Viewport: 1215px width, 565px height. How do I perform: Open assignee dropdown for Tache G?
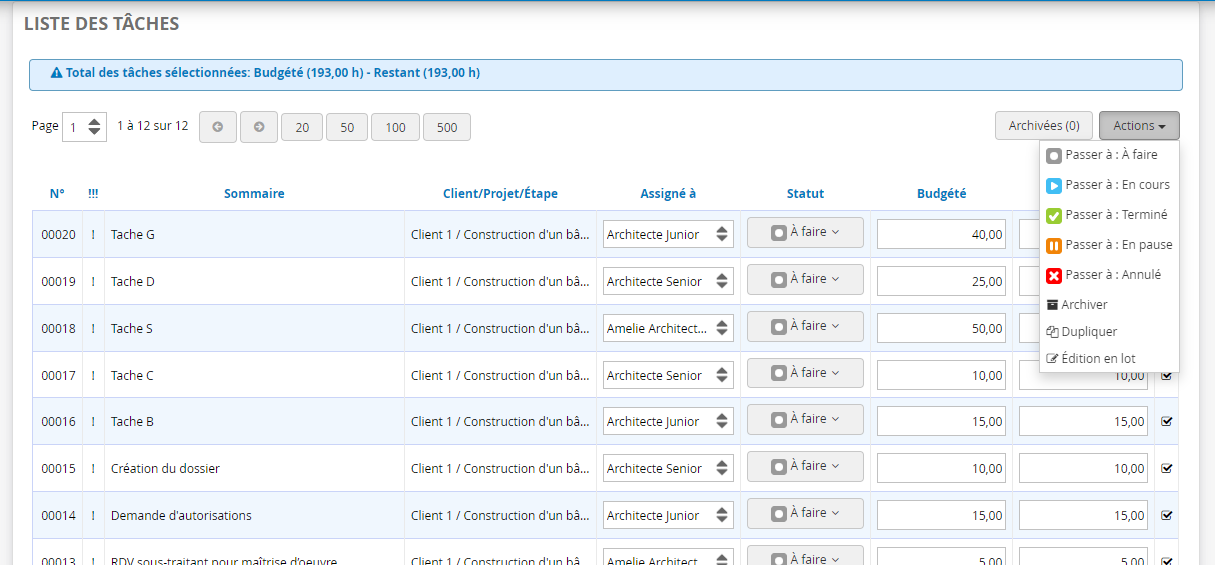point(668,234)
